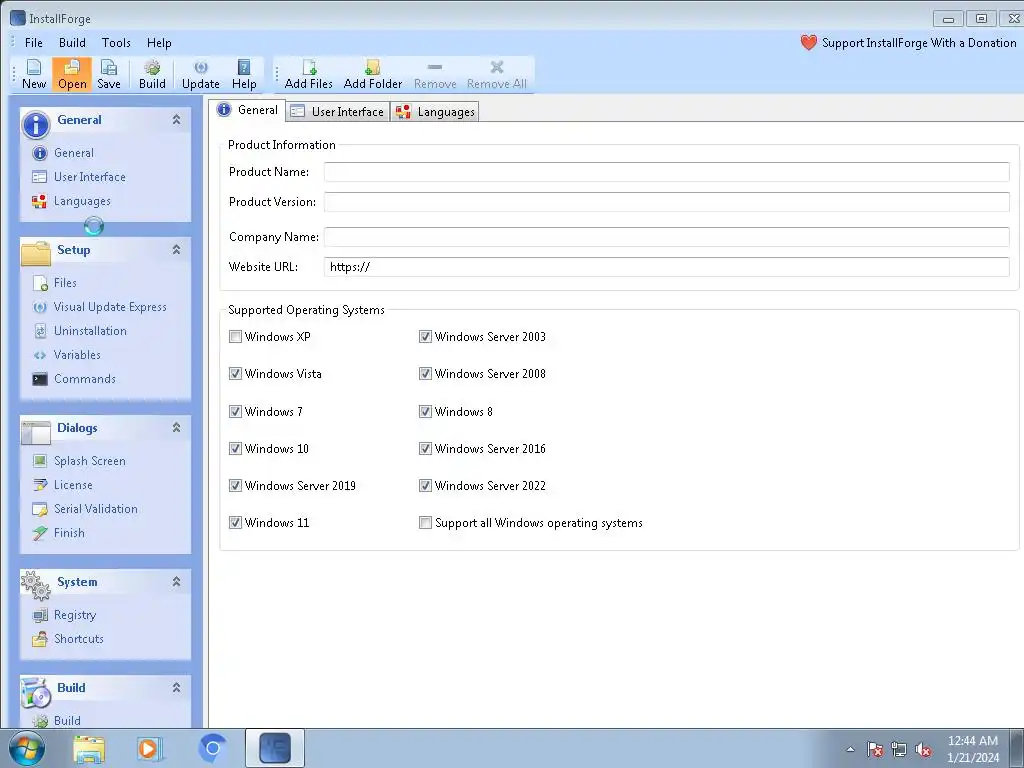Open Registry in System group
This screenshot has width=1024, height=768.
64,615
